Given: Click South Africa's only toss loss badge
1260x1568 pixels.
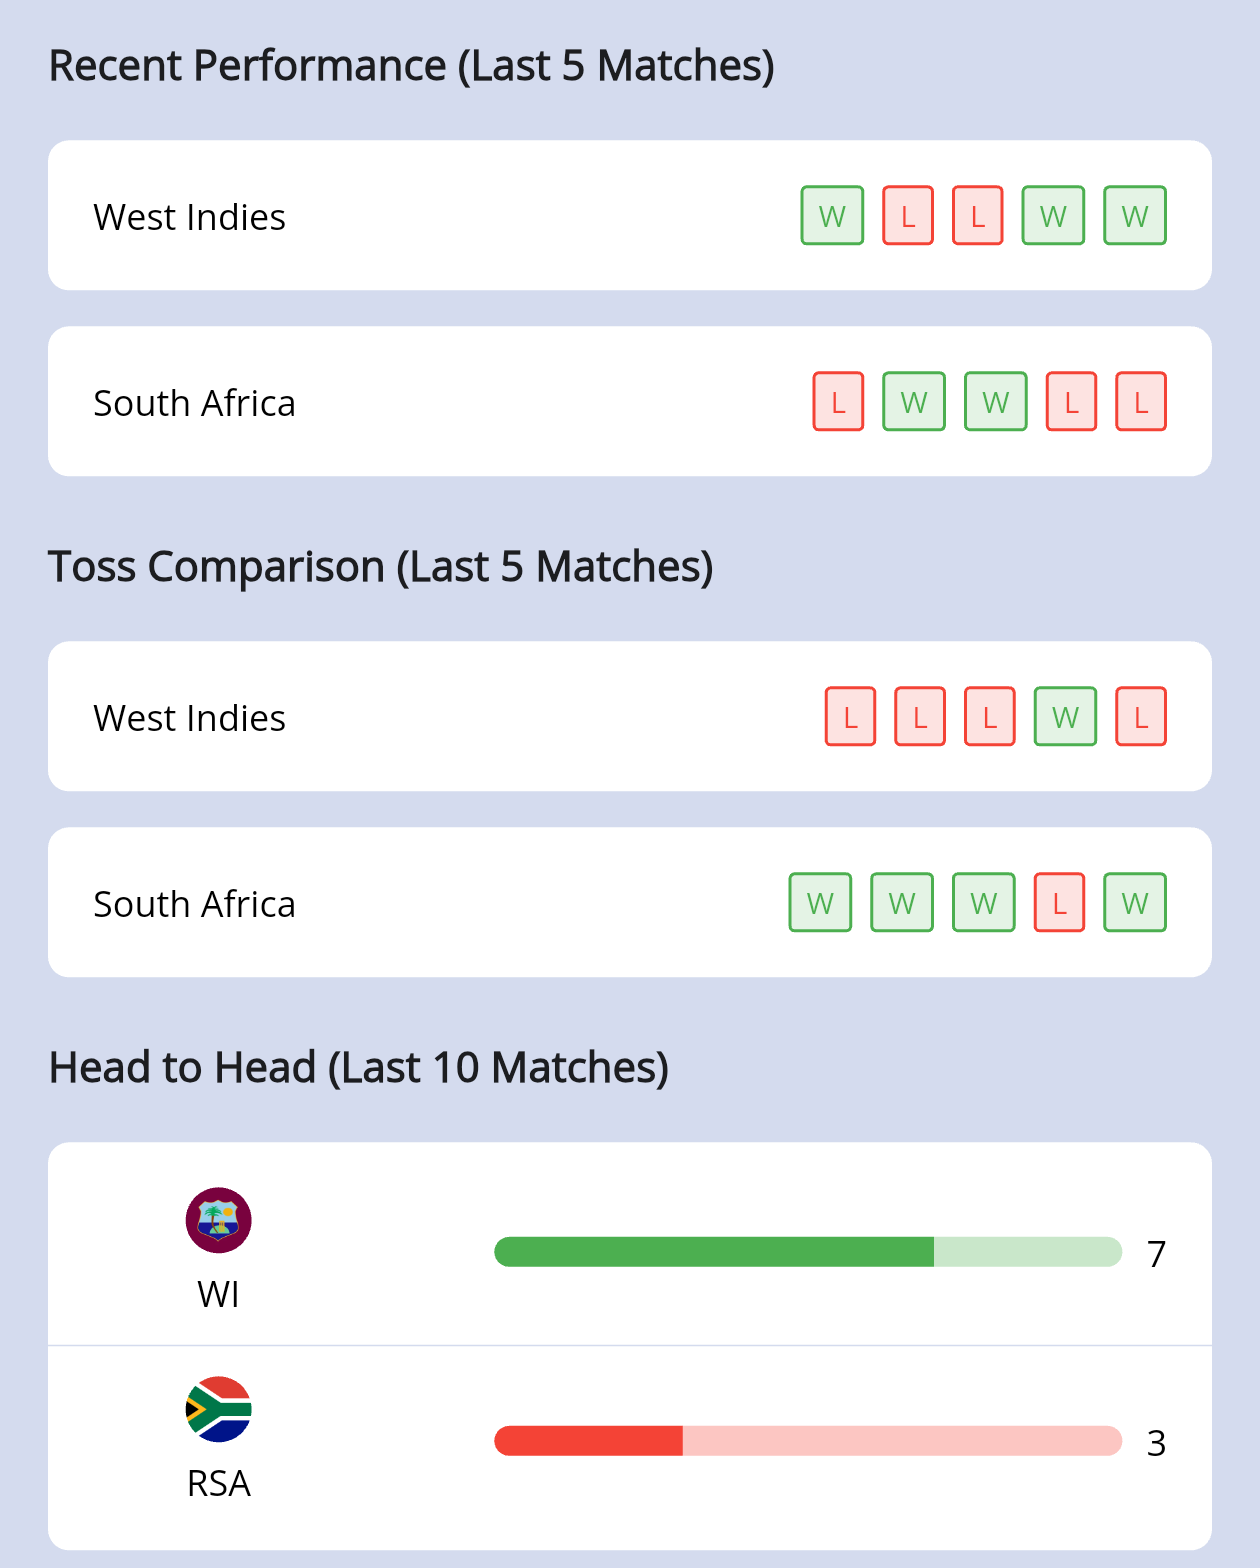Looking at the screenshot, I should 1059,902.
